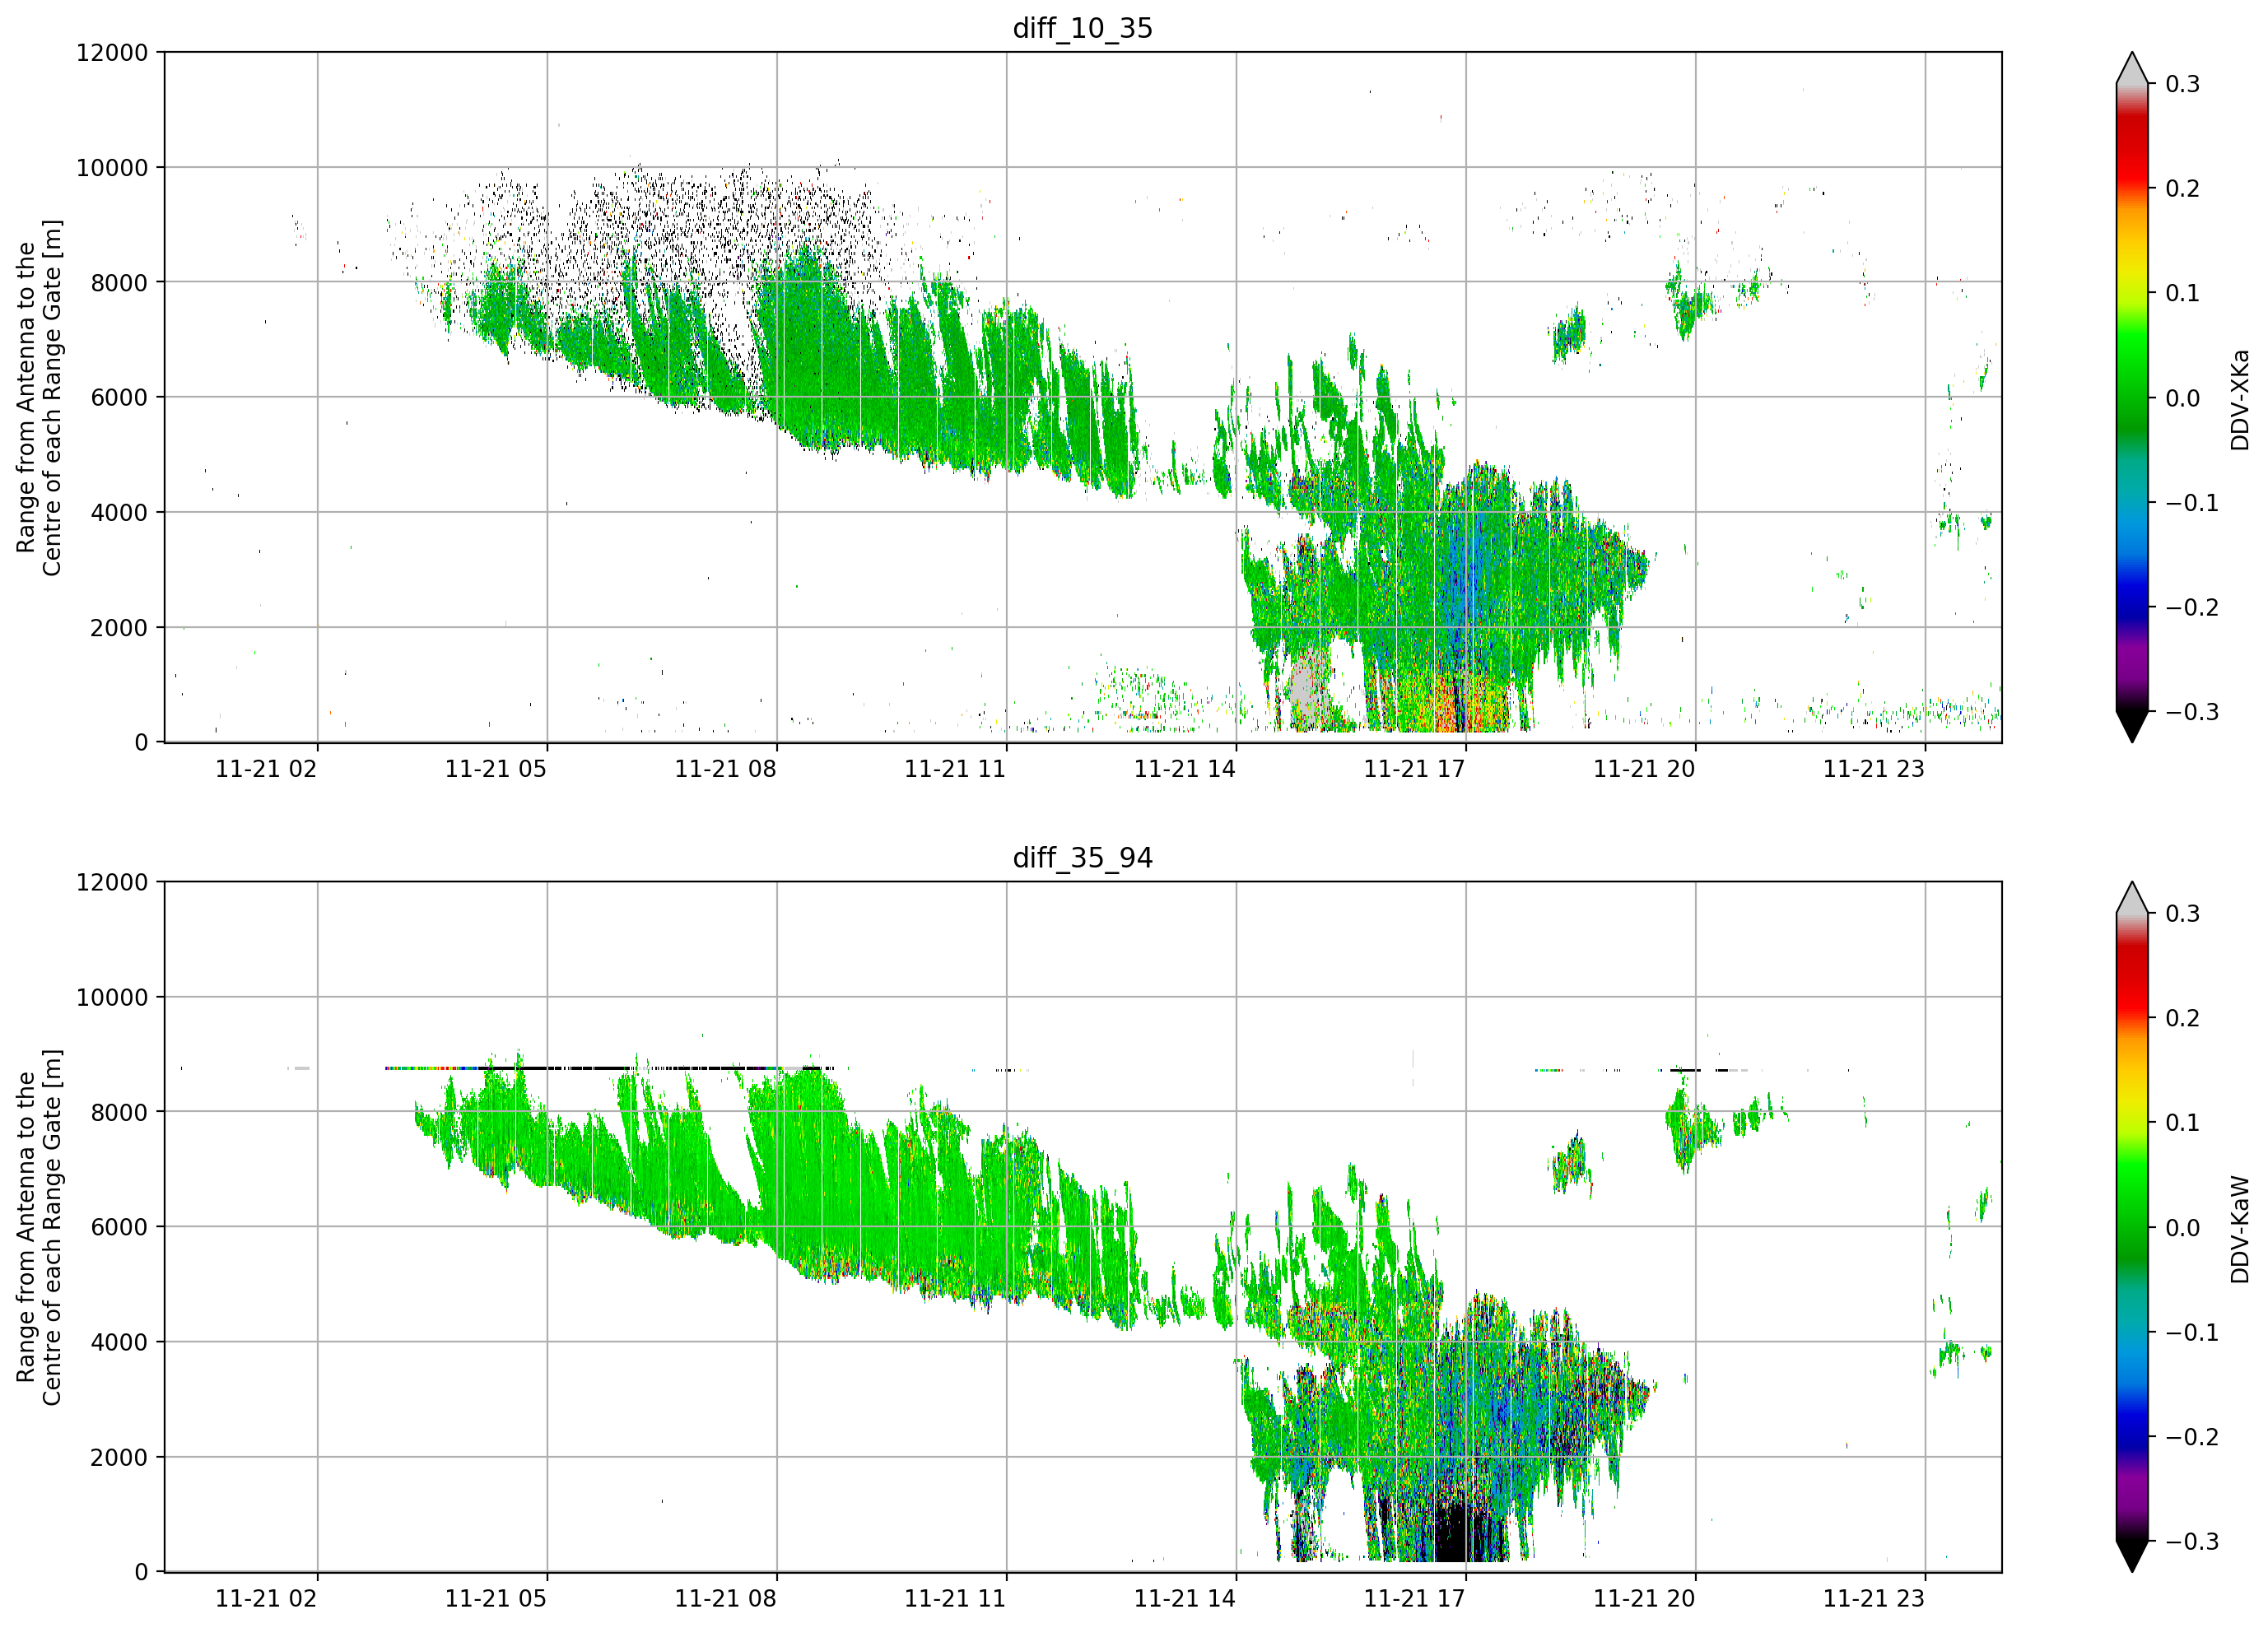Click '11-21 02' label under diff_10_35 plot
2268x1628 pixels.
tap(266, 769)
